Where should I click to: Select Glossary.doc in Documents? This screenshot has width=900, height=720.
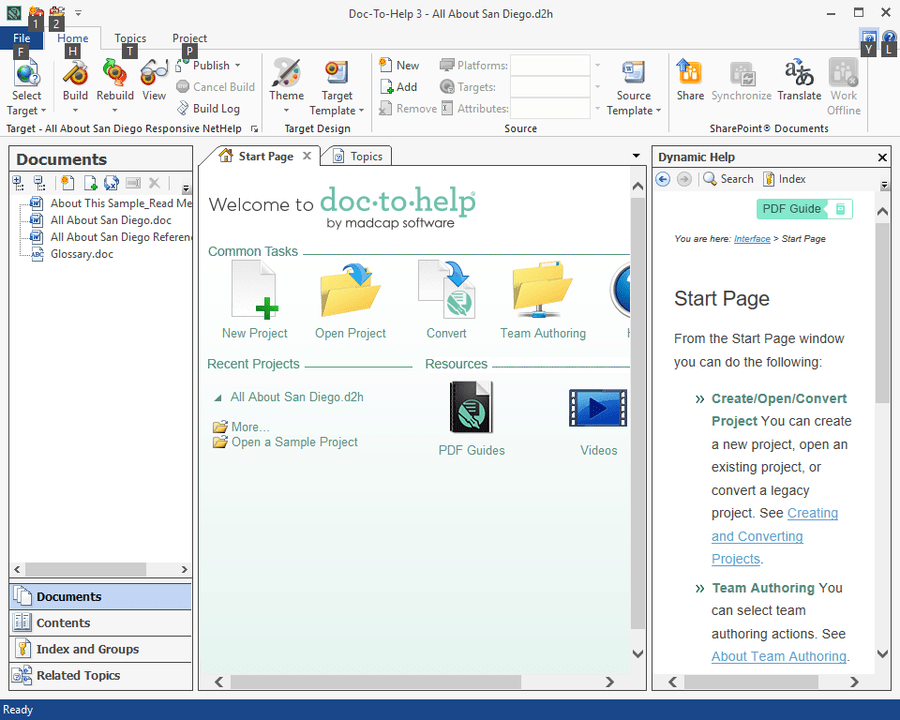[x=82, y=254]
